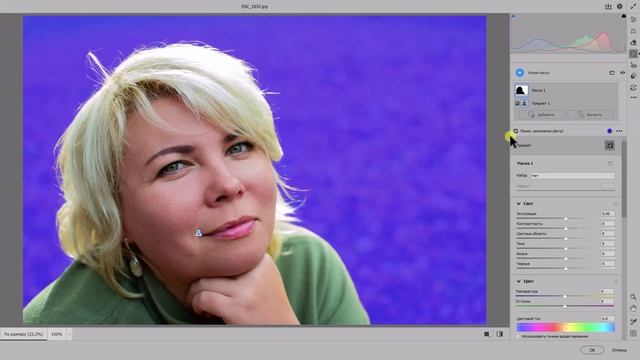Click the right panel vertical scrollbar
The image size is (640, 360).
(624, 180)
